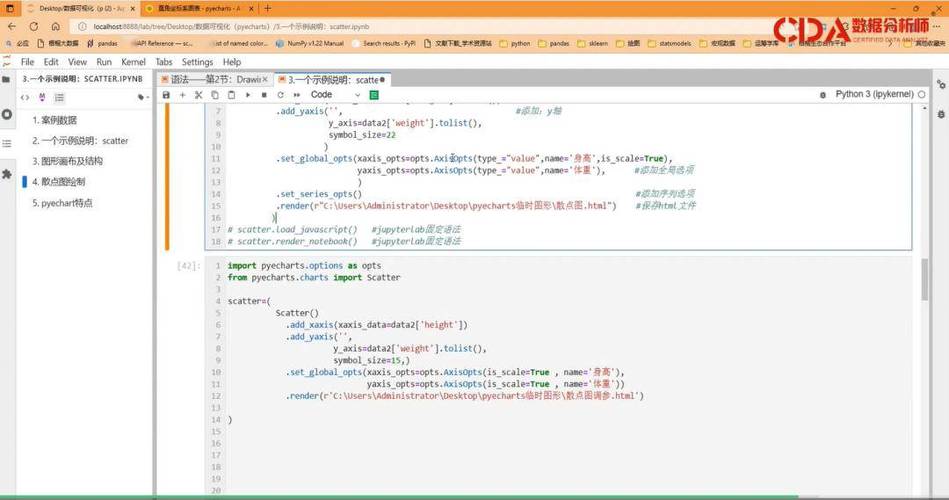The width and height of the screenshot is (949, 500).
Task: Go to TOC heading 4. 散点图绘制
Action: (x=59, y=182)
